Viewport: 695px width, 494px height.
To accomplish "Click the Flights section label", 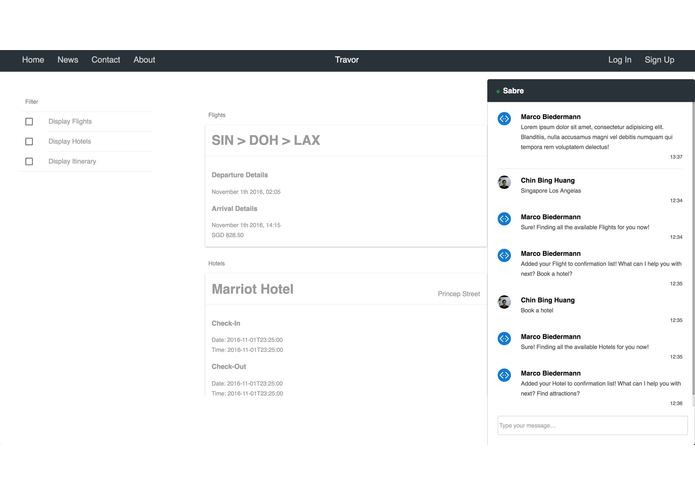I will click(x=217, y=115).
